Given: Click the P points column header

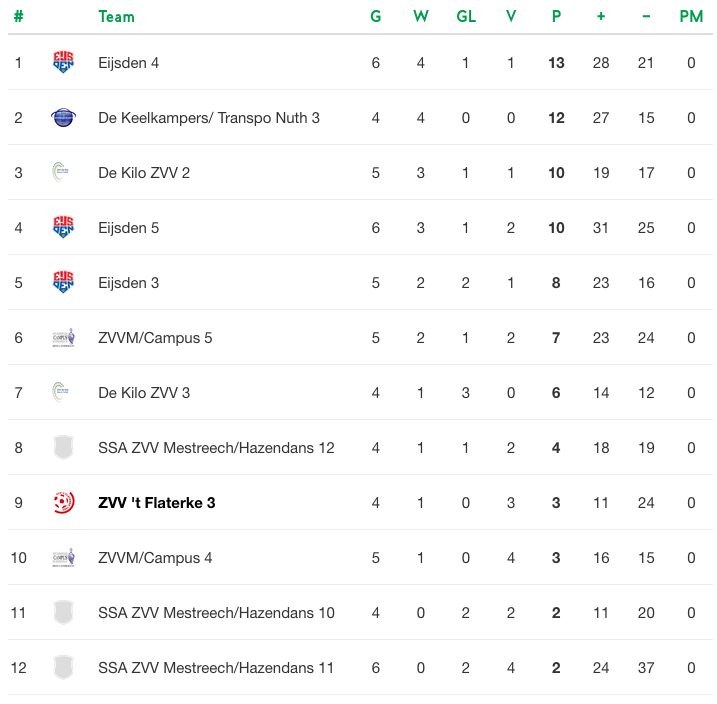Looking at the screenshot, I should (x=556, y=16).
